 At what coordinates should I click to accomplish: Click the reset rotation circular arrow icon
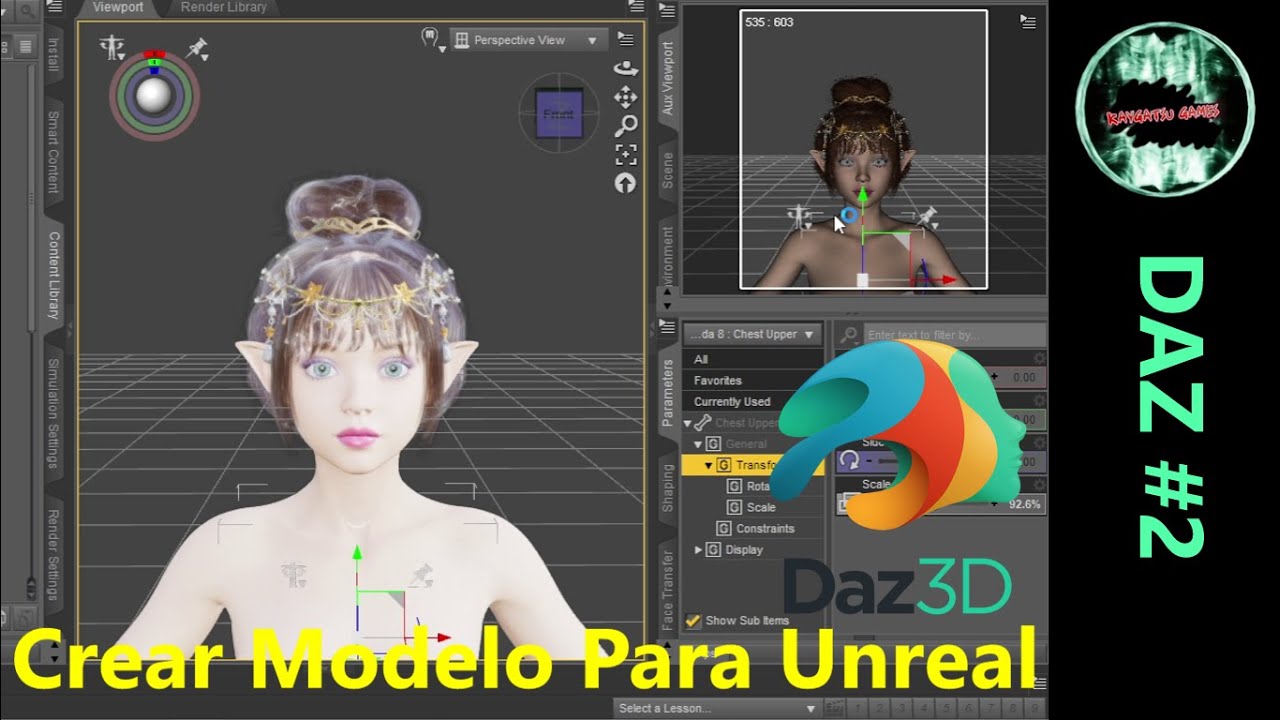click(849, 460)
